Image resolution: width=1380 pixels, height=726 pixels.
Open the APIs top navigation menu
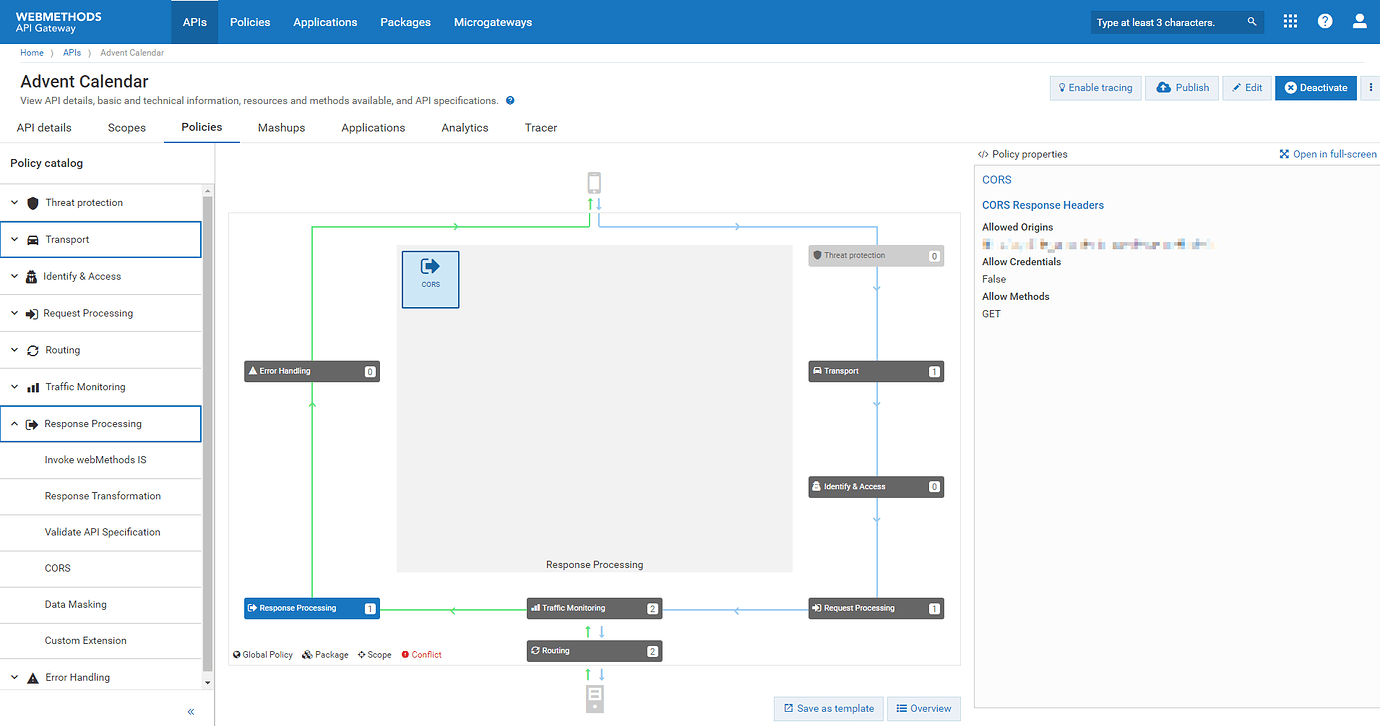click(x=195, y=22)
